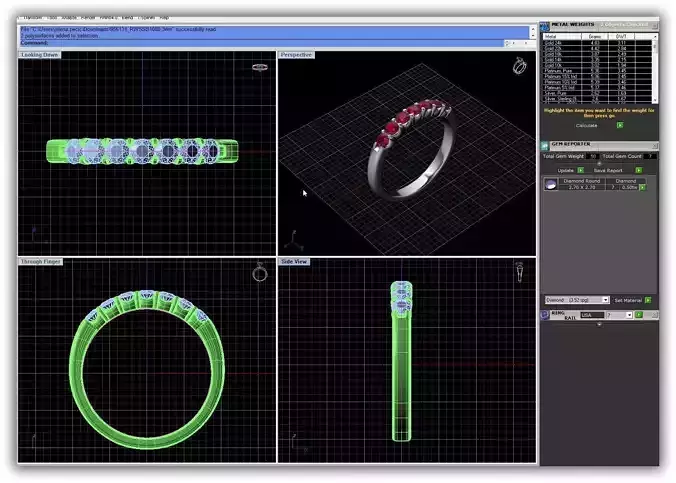Click the gem row in Looking Down view
This screenshot has width=676, height=483.
click(x=142, y=151)
